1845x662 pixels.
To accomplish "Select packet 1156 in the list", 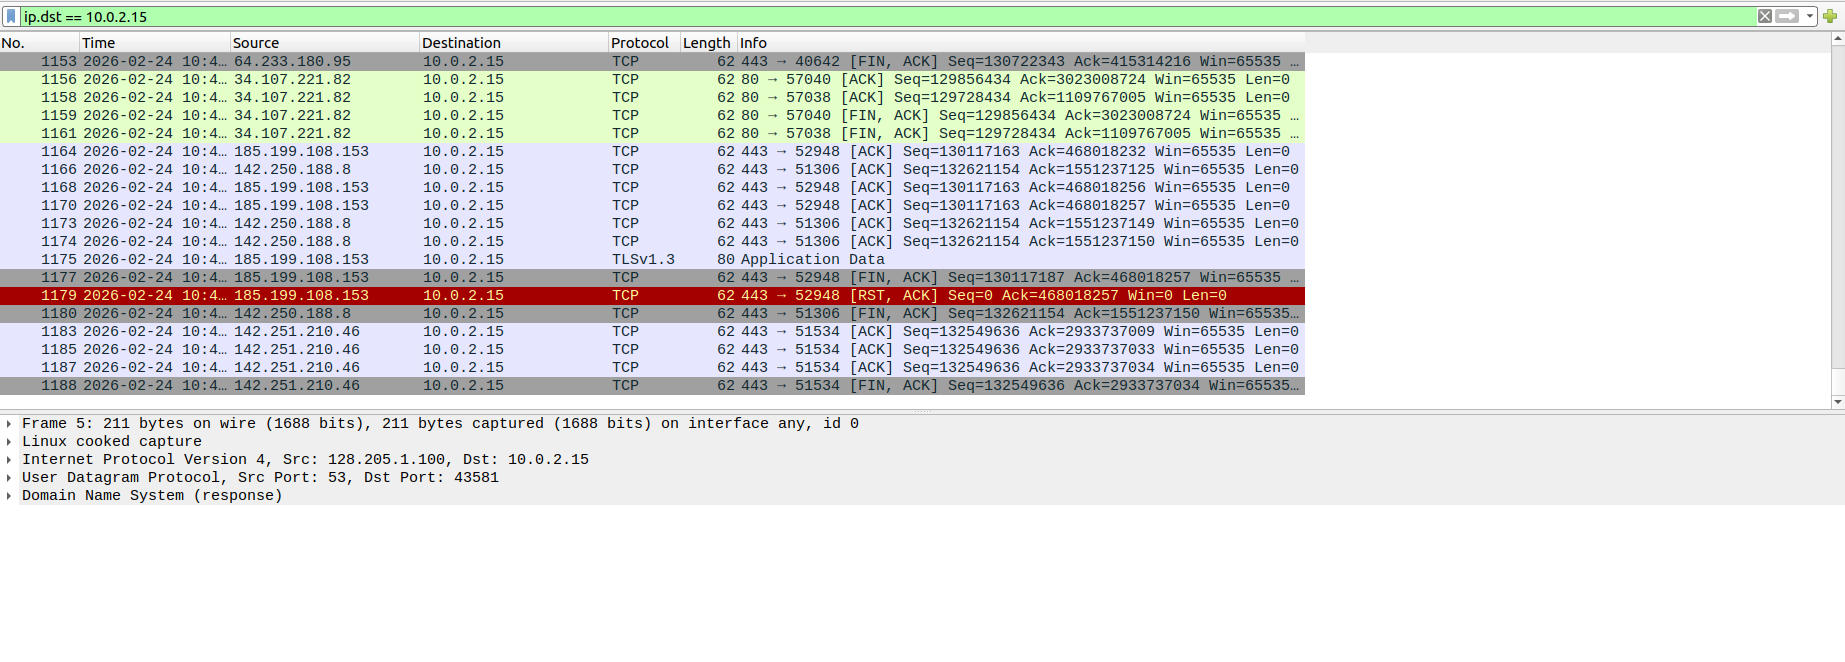I will tap(652, 80).
